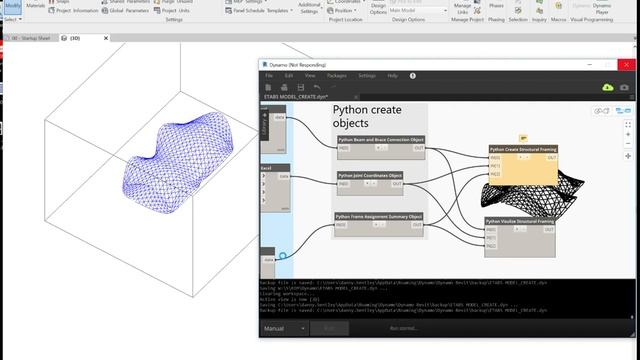Click the Python Visualize Structural Framing node header
Viewport: 640px width, 360px height.
[x=520, y=221]
